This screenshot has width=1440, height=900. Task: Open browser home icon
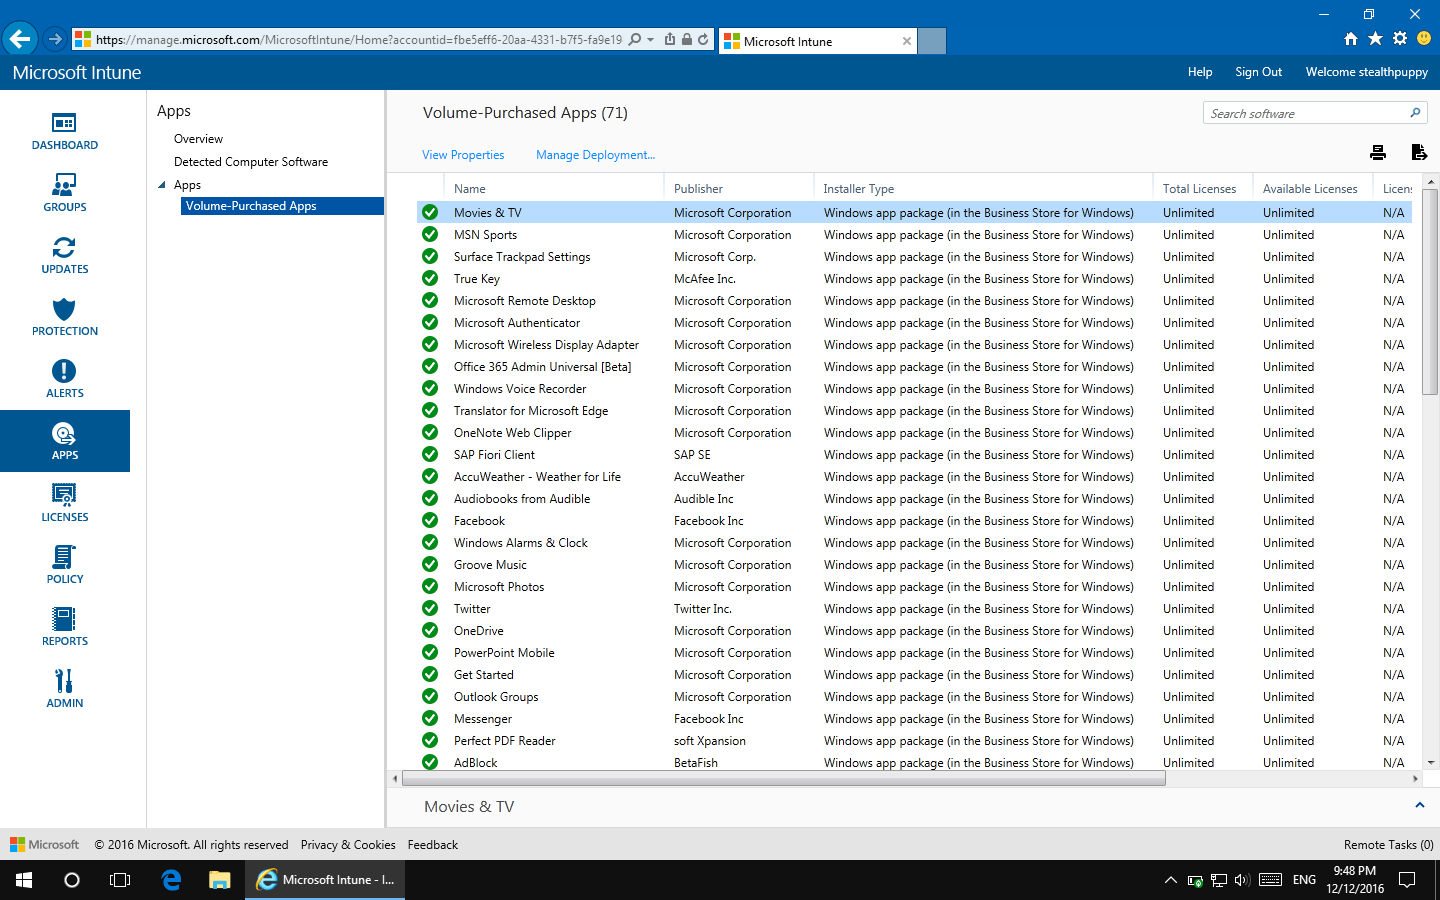(x=1351, y=39)
